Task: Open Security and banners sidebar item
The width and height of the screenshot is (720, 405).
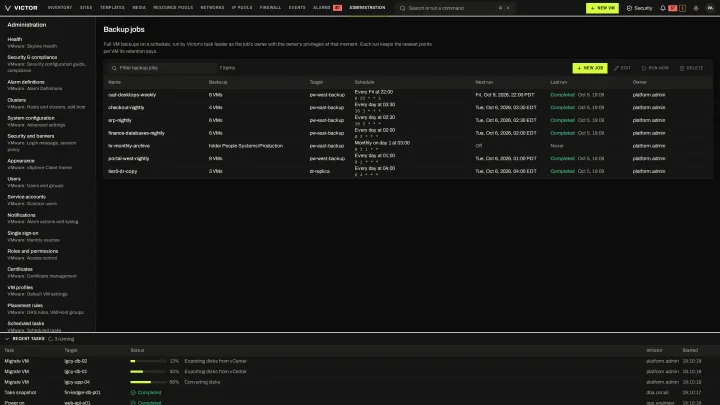Action: pos(47,143)
